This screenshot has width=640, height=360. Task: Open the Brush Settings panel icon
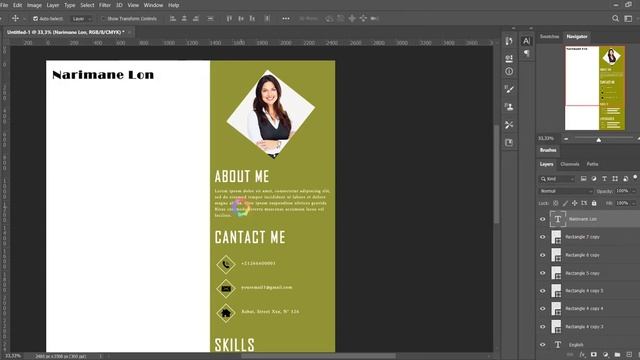(x=509, y=89)
